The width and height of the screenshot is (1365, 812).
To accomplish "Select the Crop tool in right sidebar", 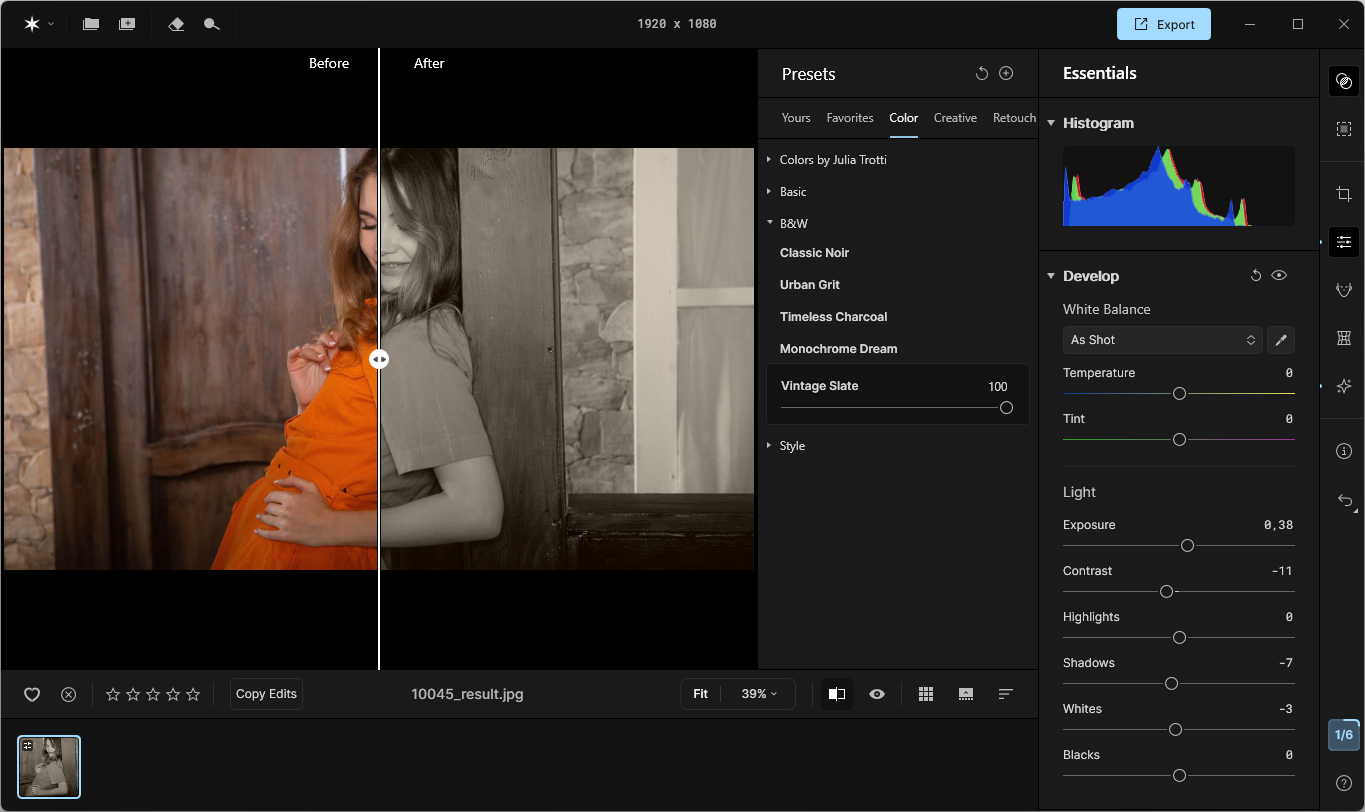I will coord(1344,194).
